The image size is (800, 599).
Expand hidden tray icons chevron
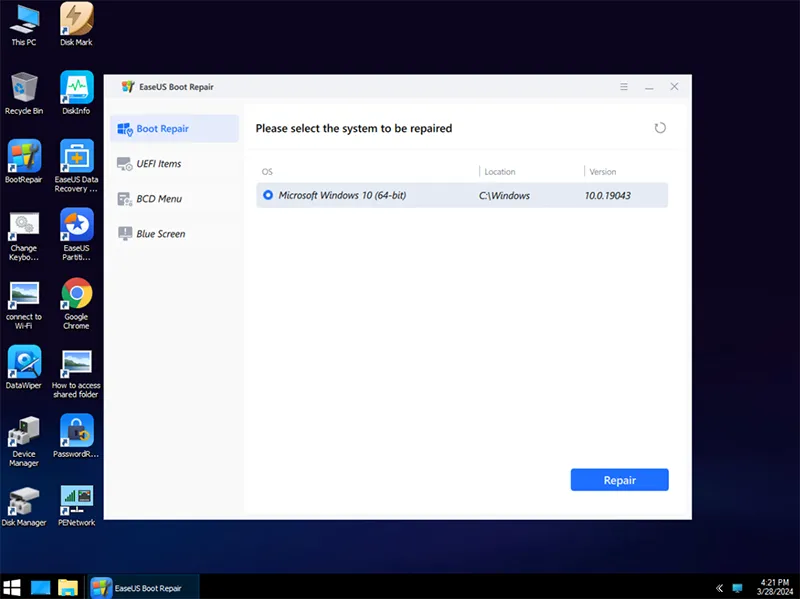[719, 588]
